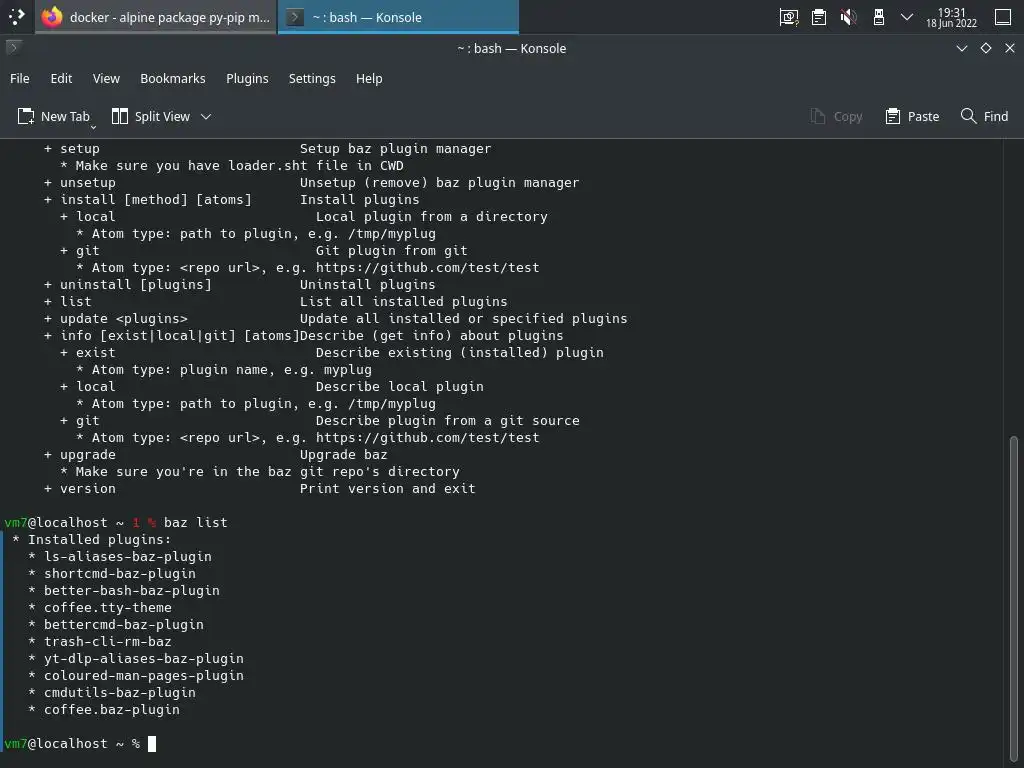Click 'Describe plugin from a git source'
Viewport: 1024px width, 768px height.
pos(448,421)
